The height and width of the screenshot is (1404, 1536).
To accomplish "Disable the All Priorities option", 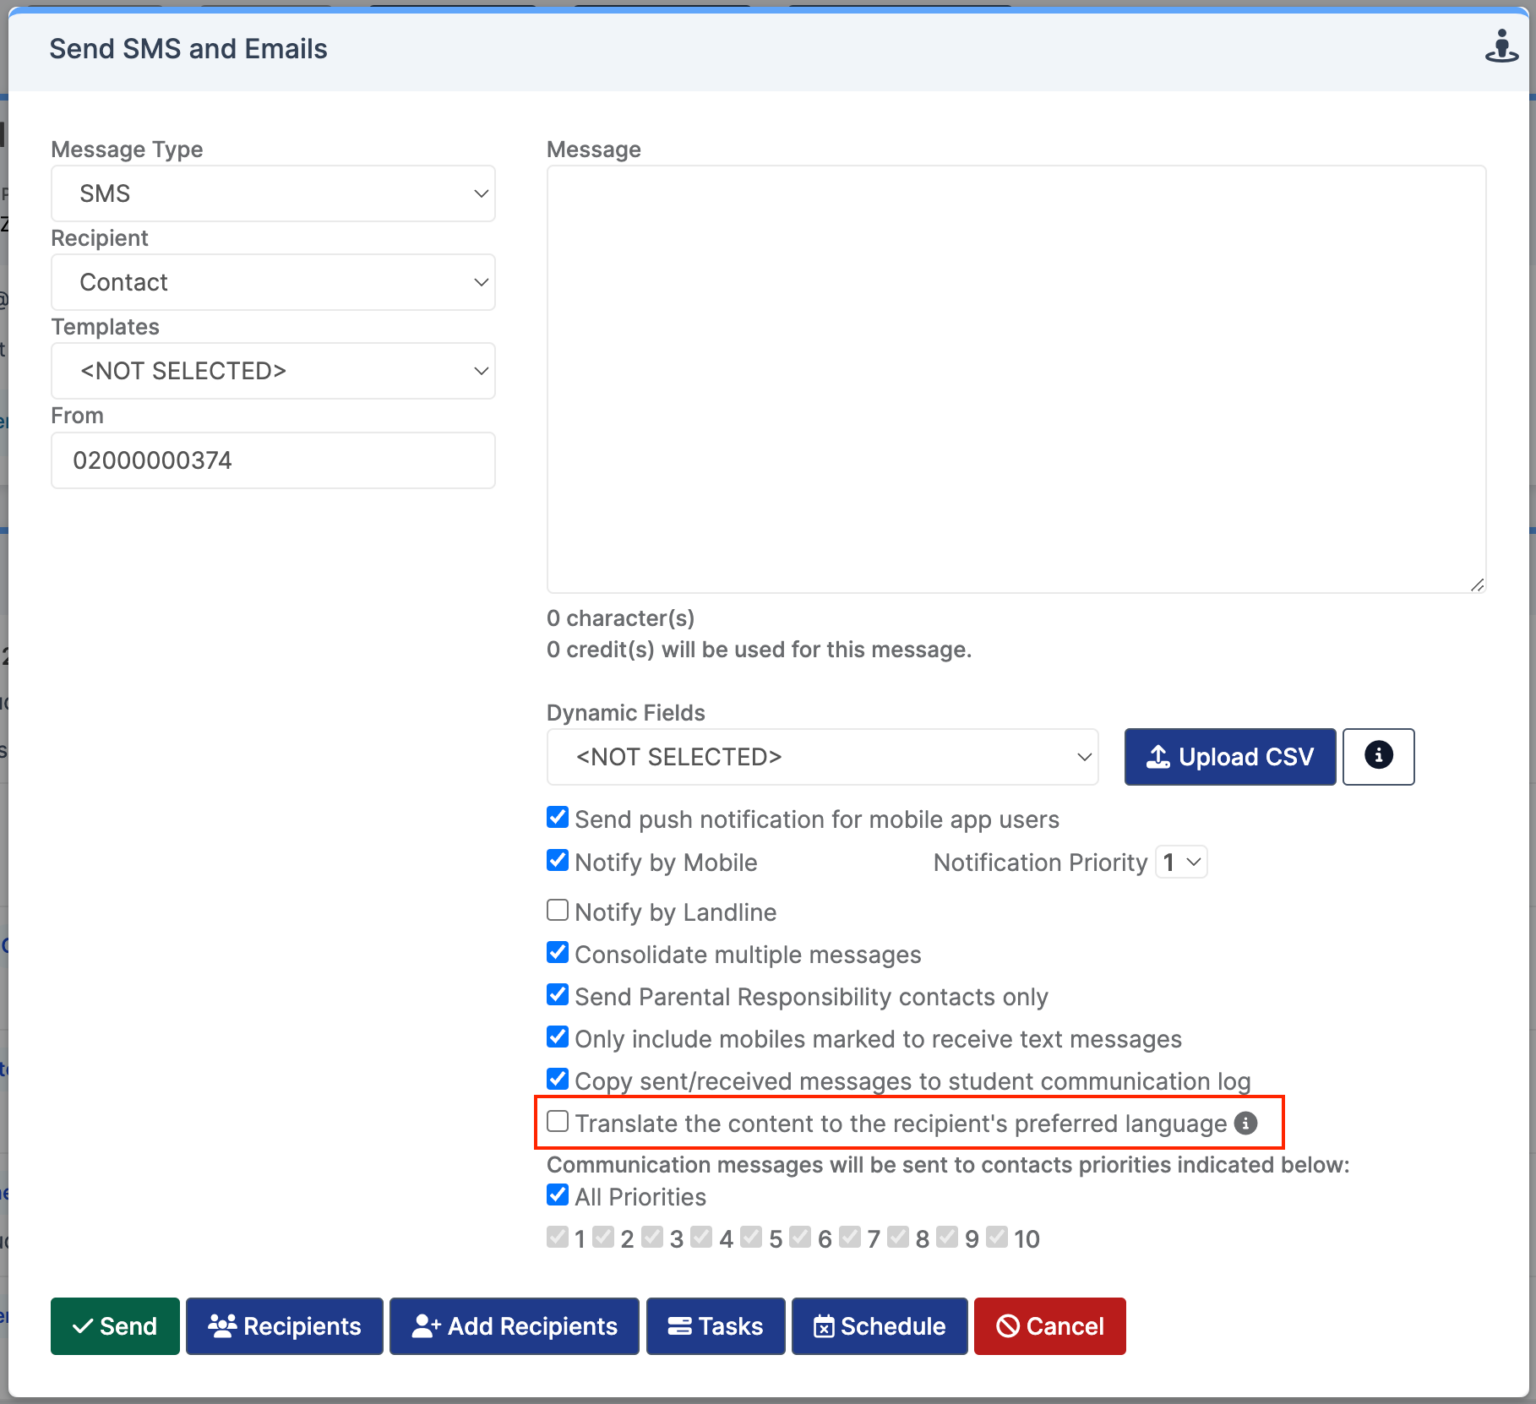I will click(x=557, y=1195).
